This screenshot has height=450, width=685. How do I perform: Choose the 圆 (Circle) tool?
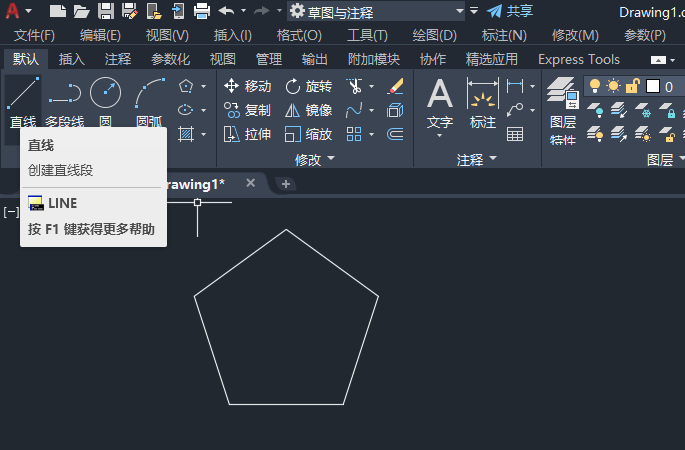pos(105,101)
